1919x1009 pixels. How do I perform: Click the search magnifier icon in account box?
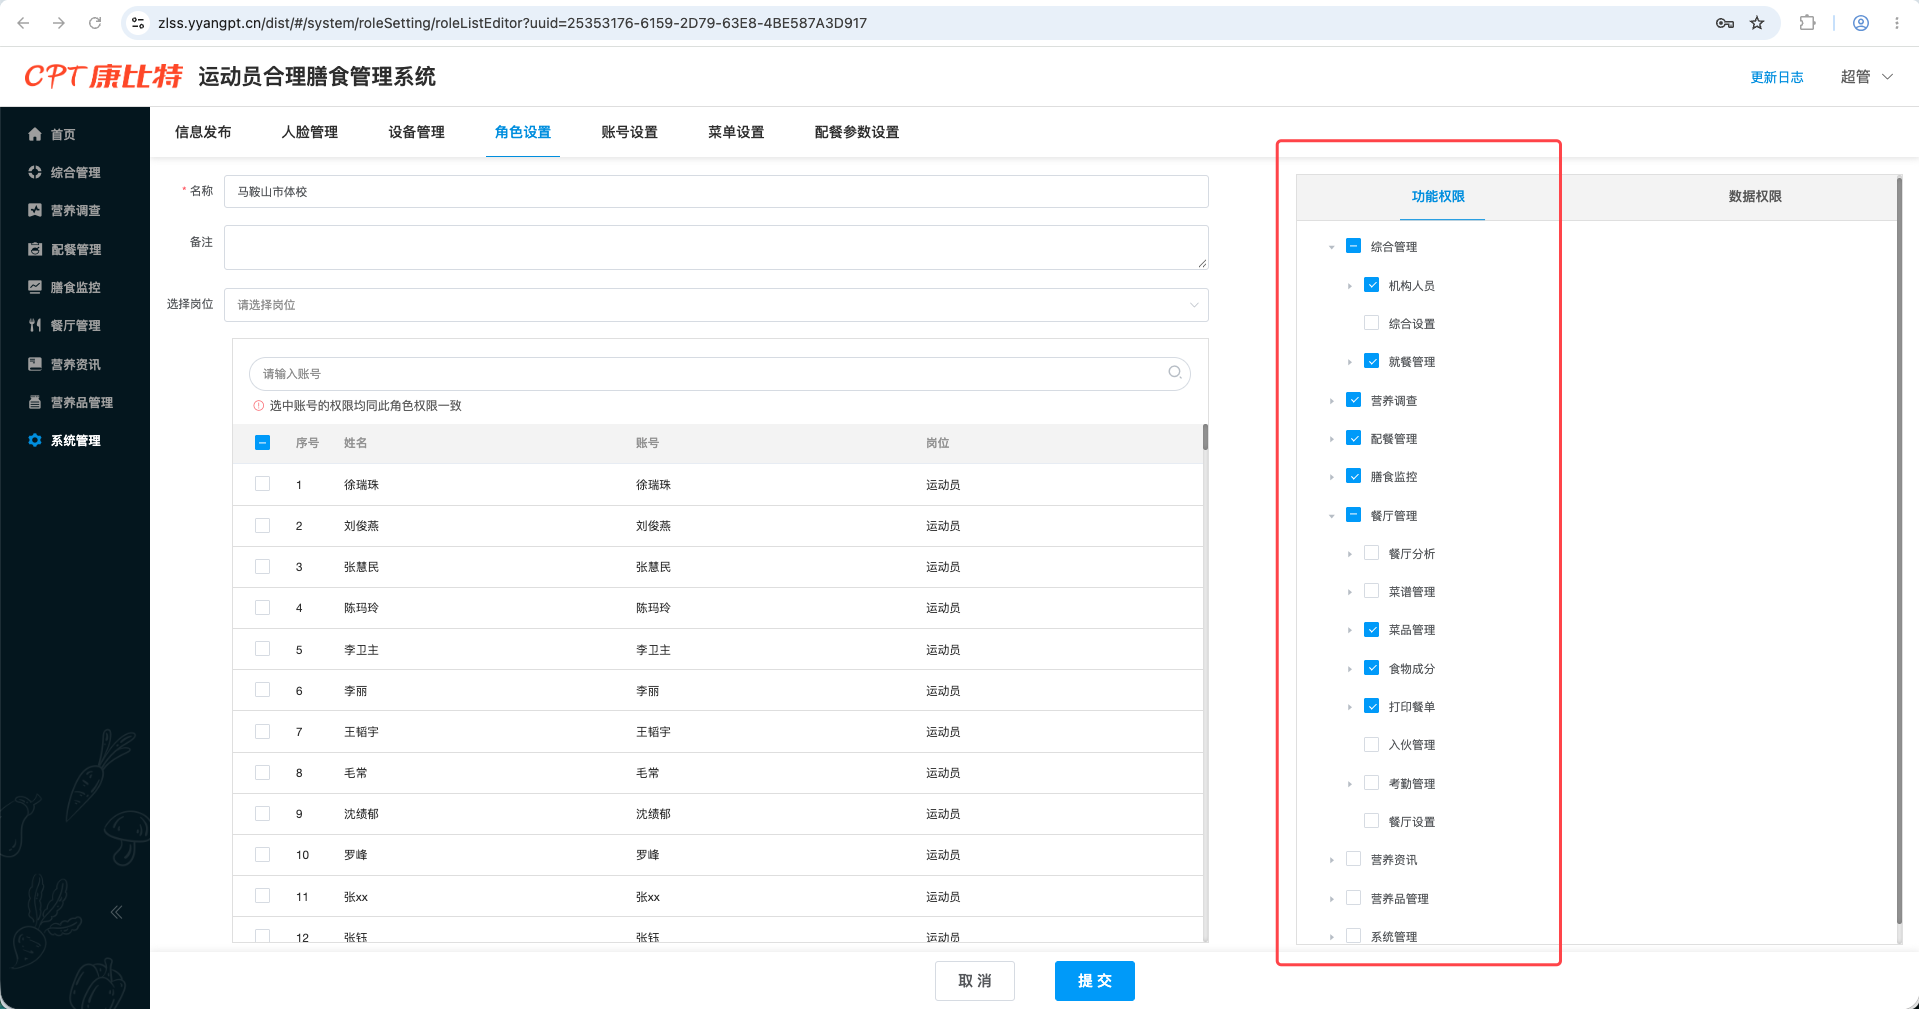point(1175,372)
